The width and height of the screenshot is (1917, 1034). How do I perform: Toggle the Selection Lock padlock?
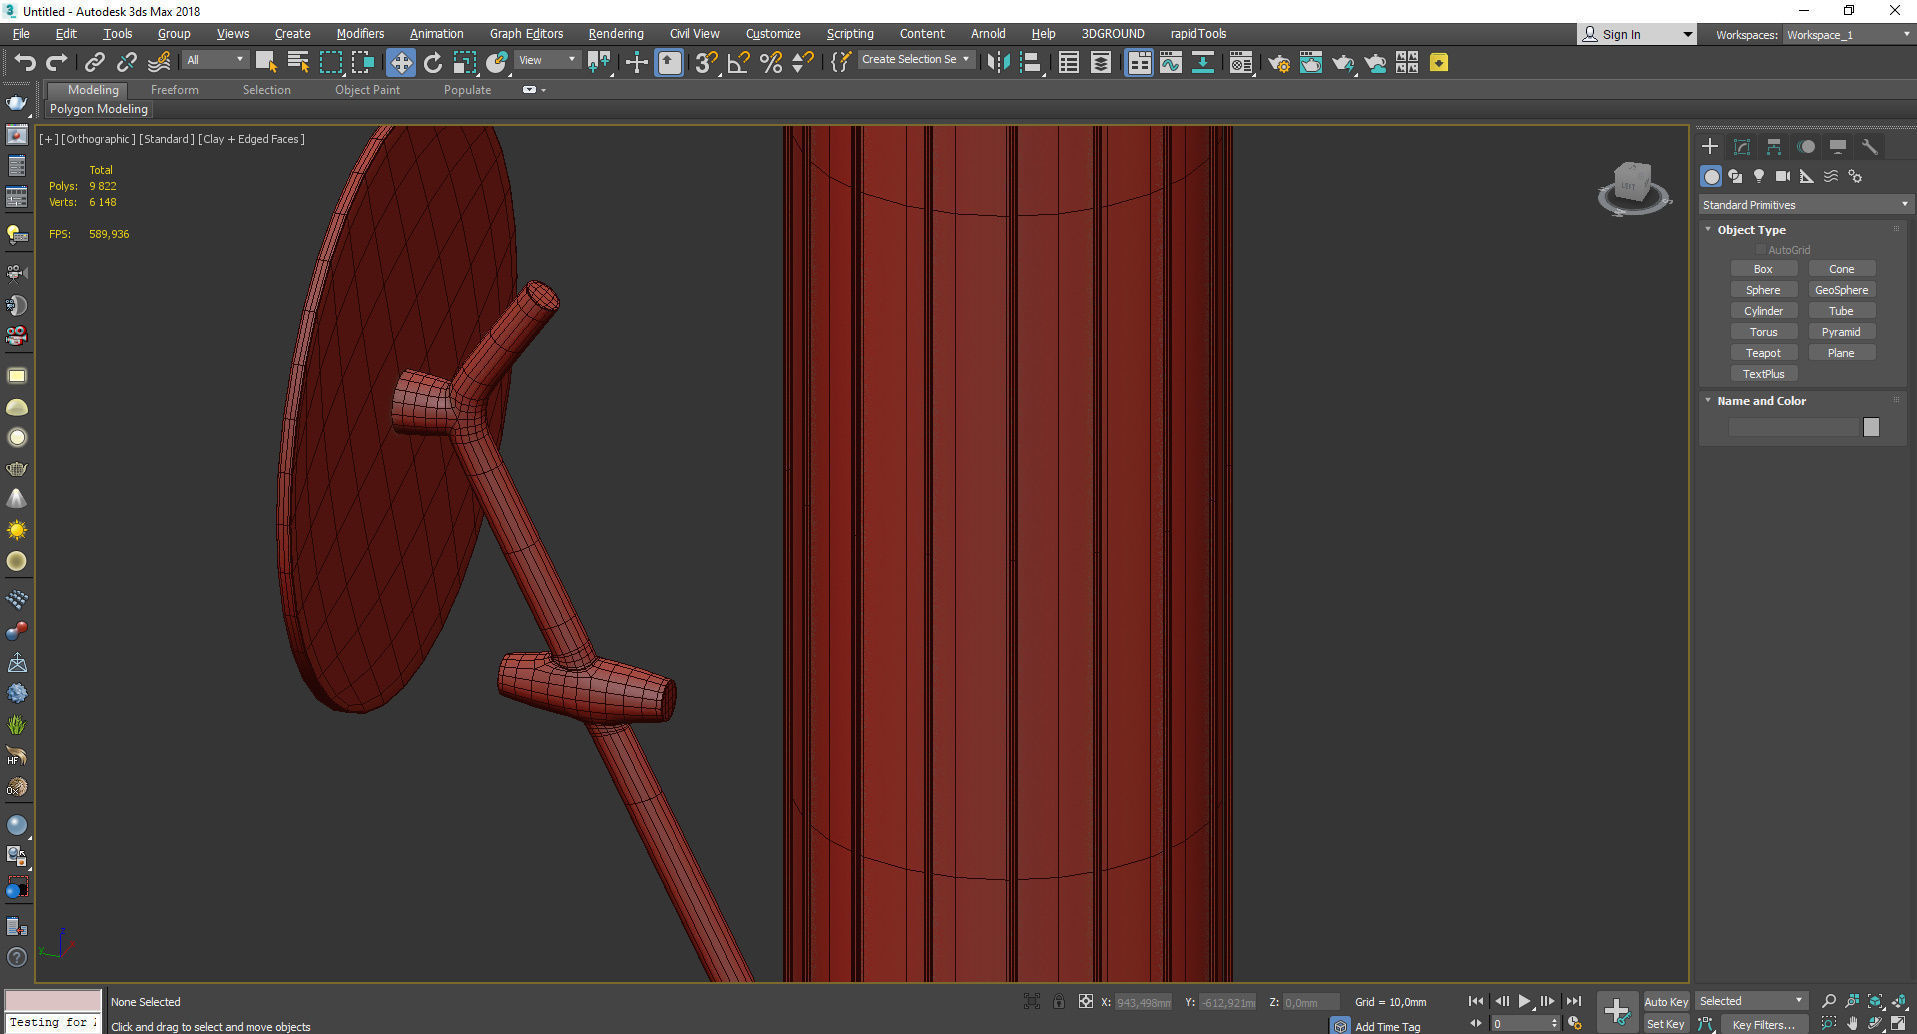coord(1058,1001)
